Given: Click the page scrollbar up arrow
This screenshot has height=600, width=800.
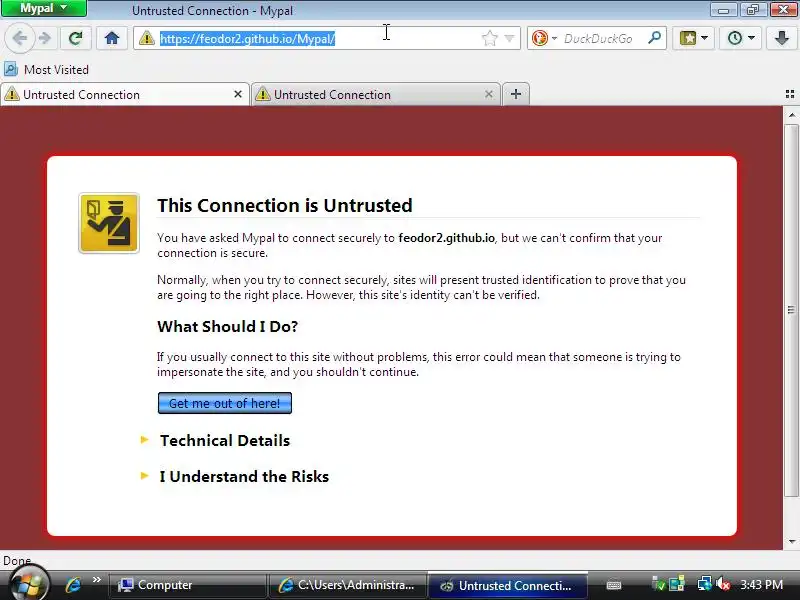Looking at the screenshot, I should coord(791,115).
